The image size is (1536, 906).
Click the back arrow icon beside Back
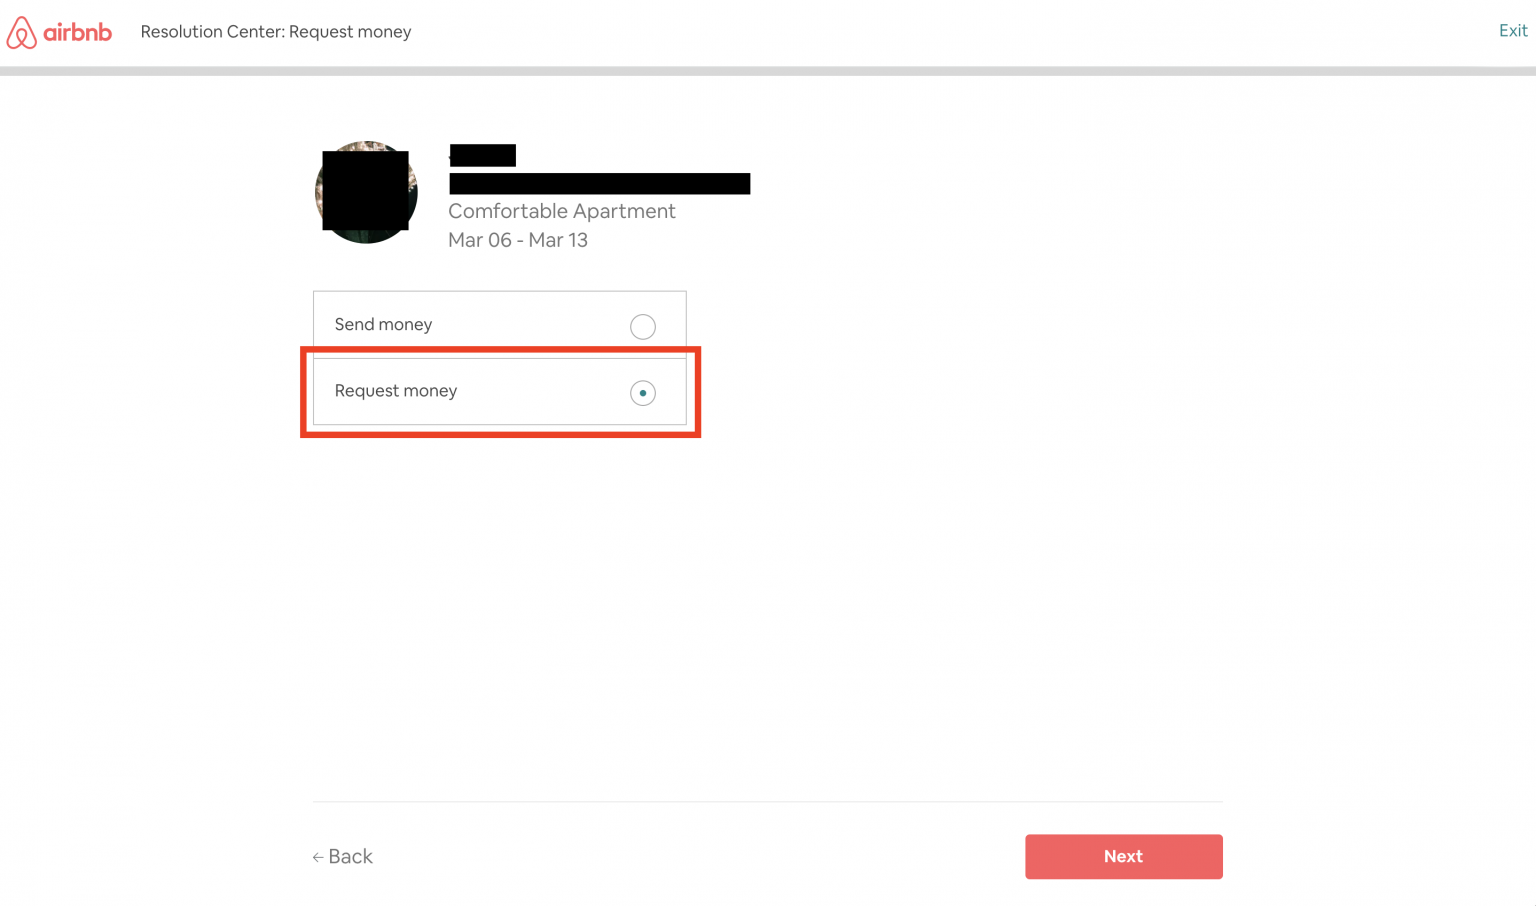[318, 857]
